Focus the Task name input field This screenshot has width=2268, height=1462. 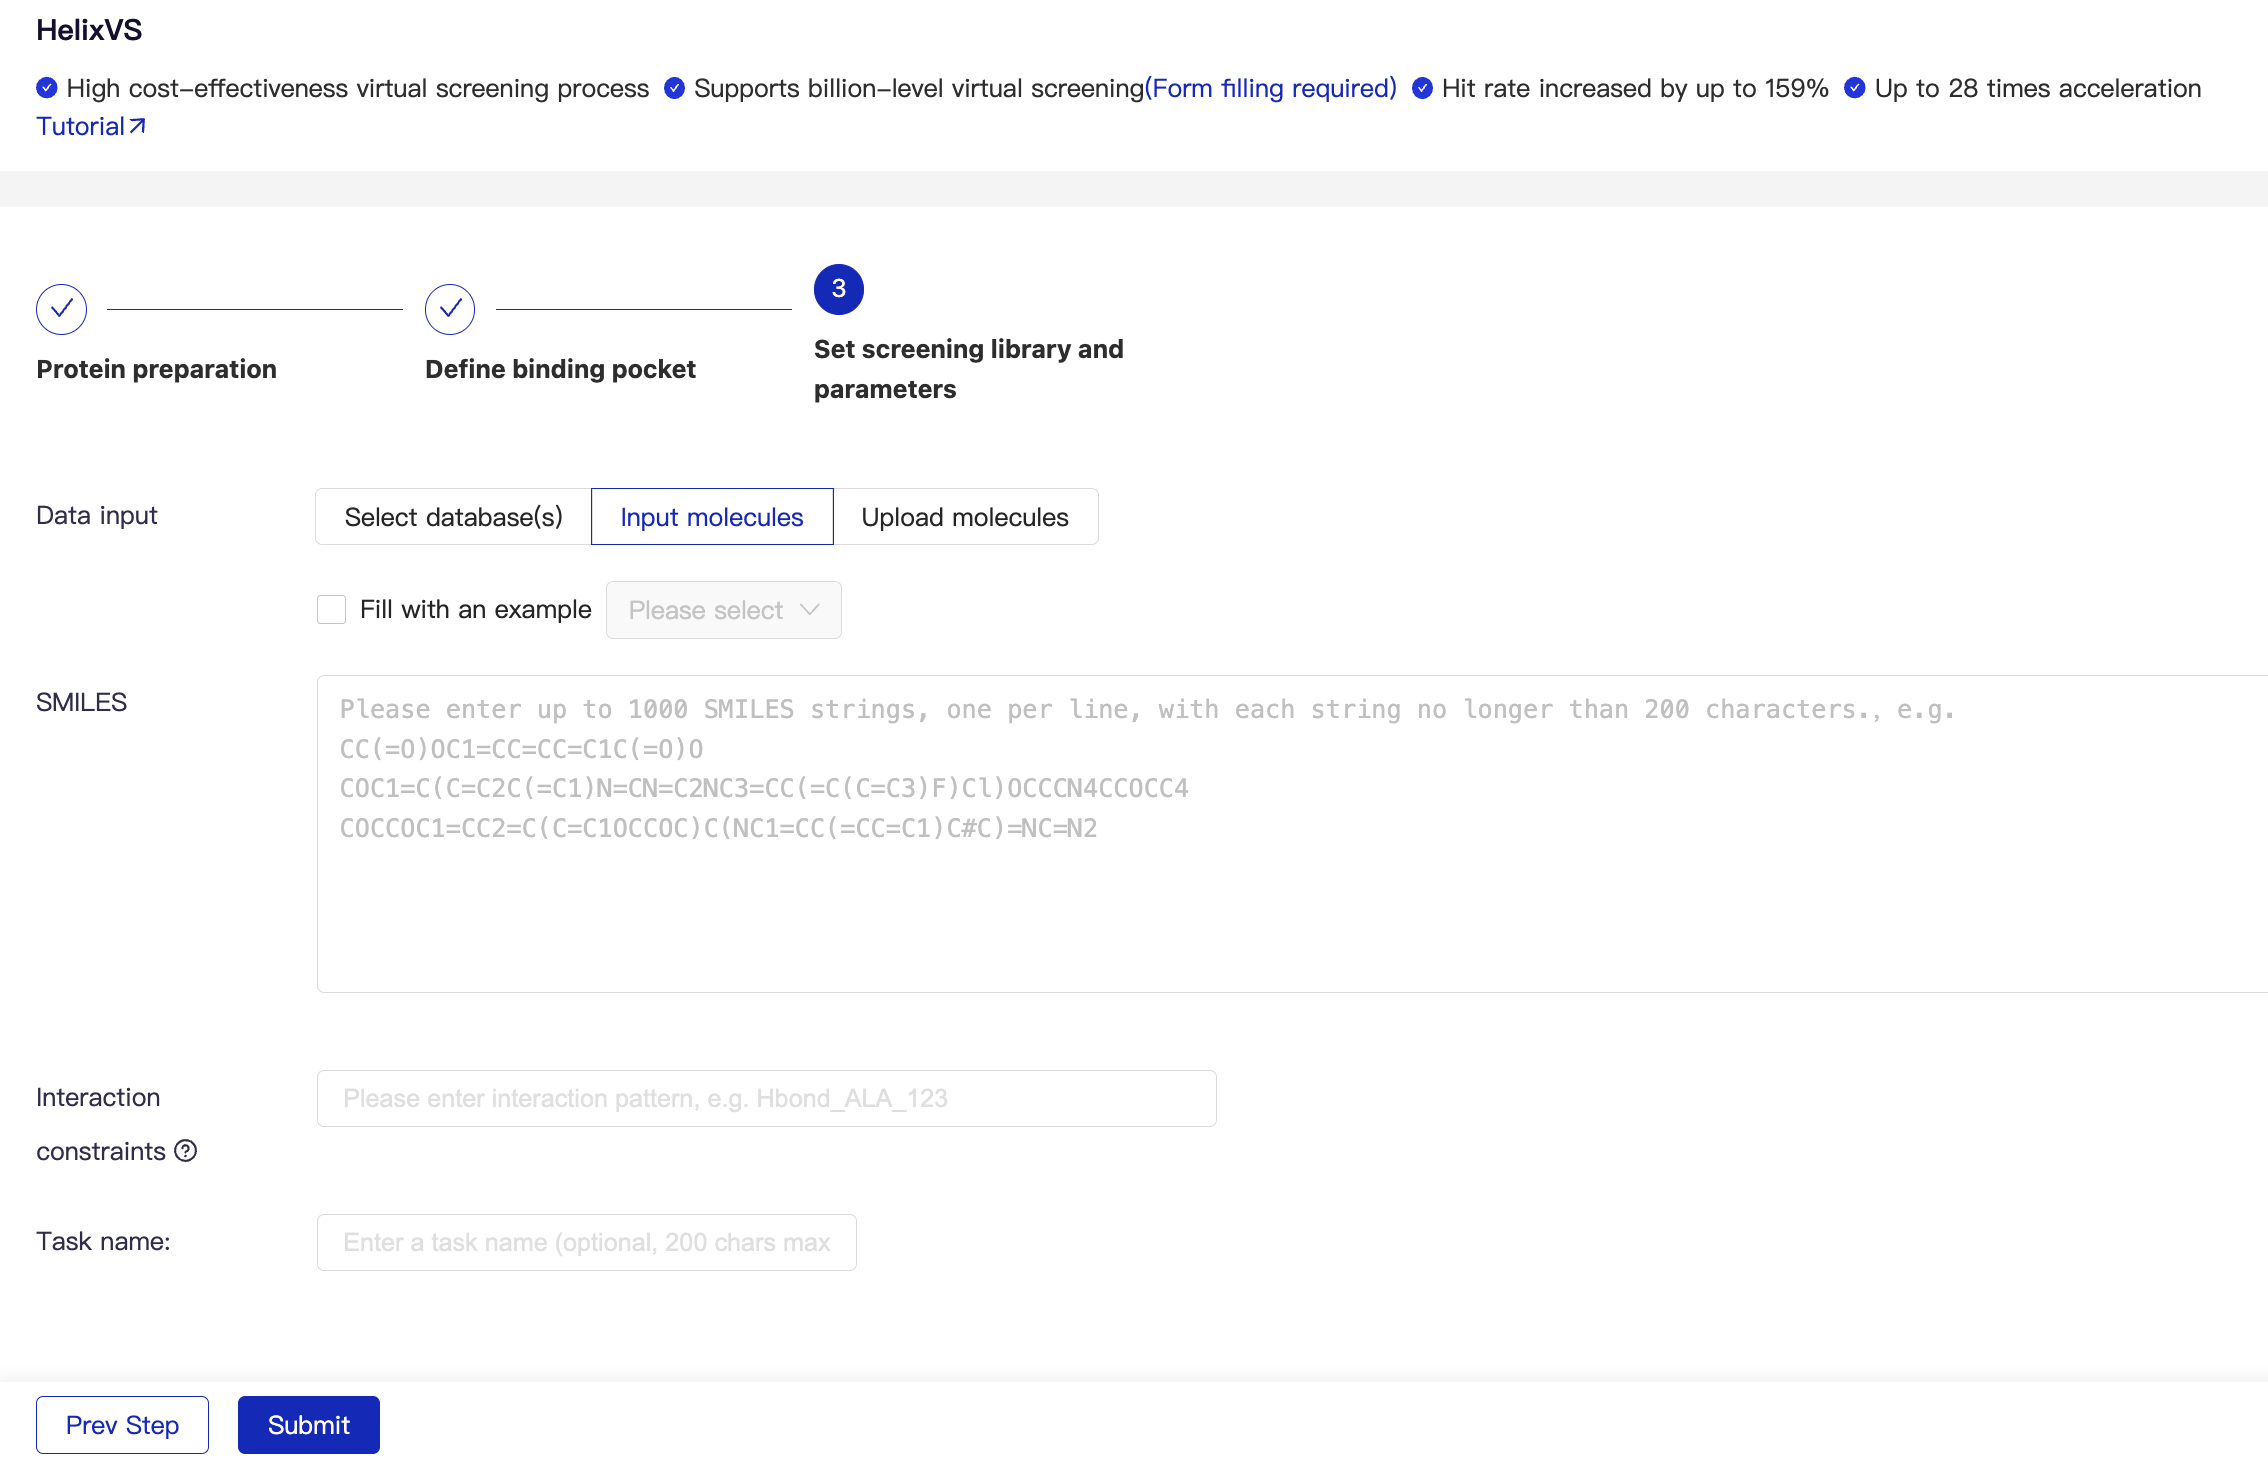pyautogui.click(x=586, y=1243)
